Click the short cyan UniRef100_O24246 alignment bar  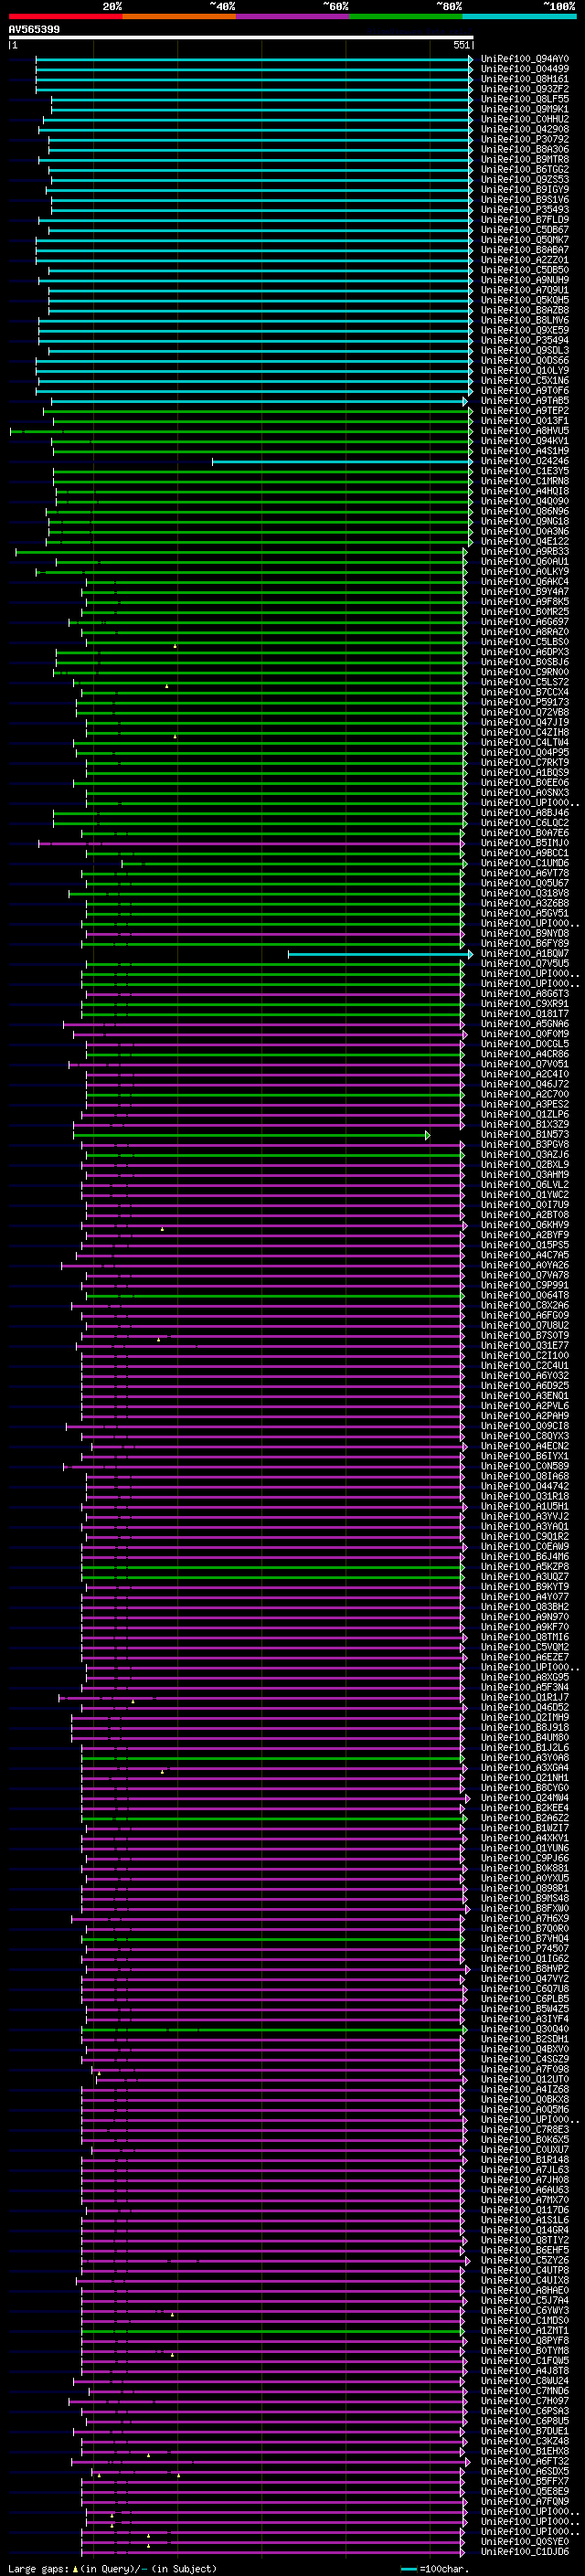[342, 461]
